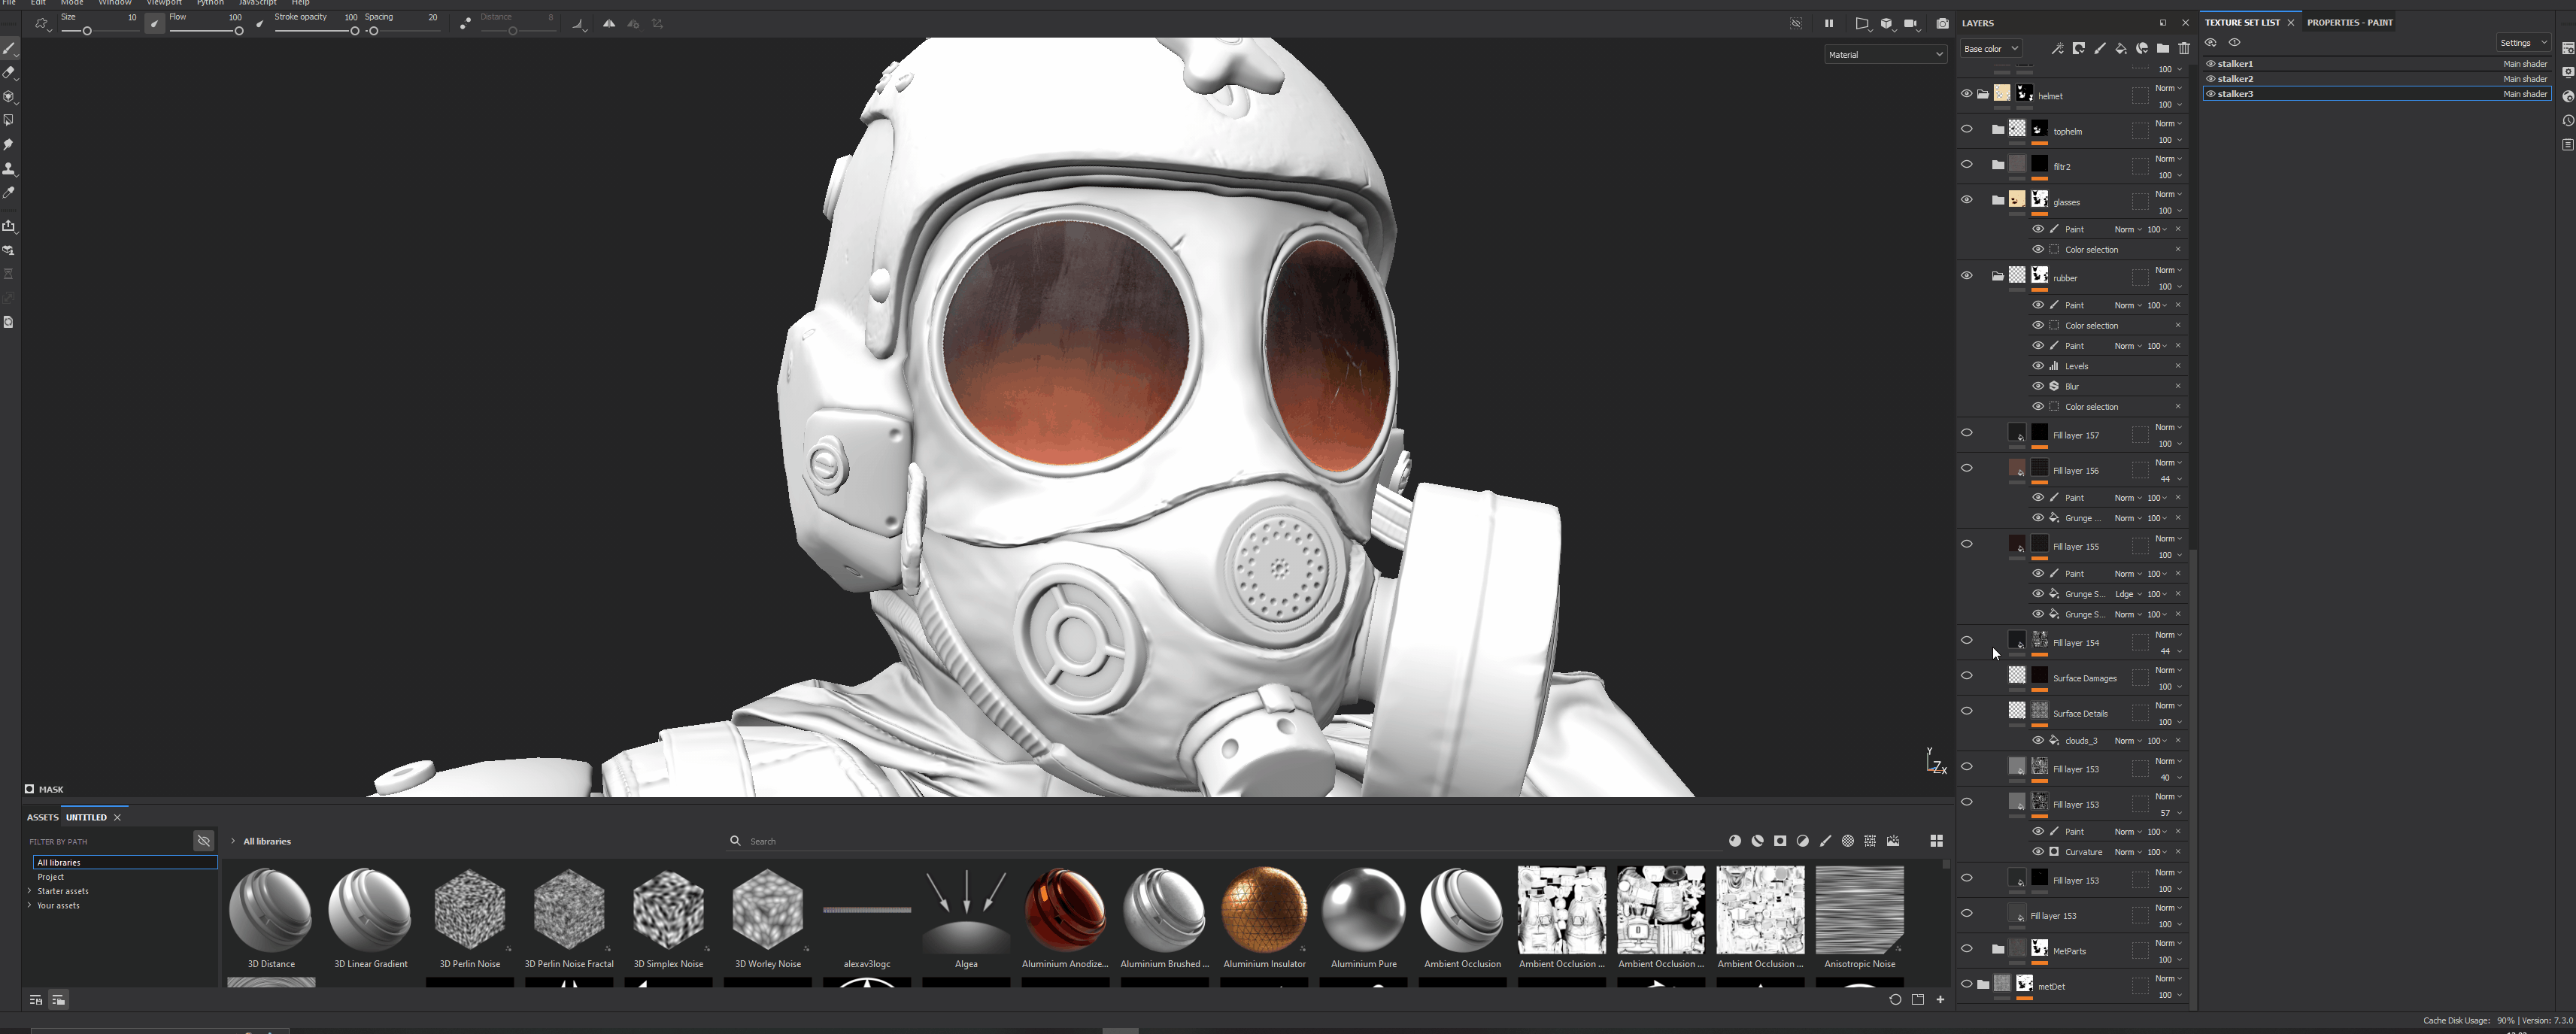This screenshot has width=2576, height=1034.
Task: Select the Material Picker eyedropper
Action: (x=9, y=193)
